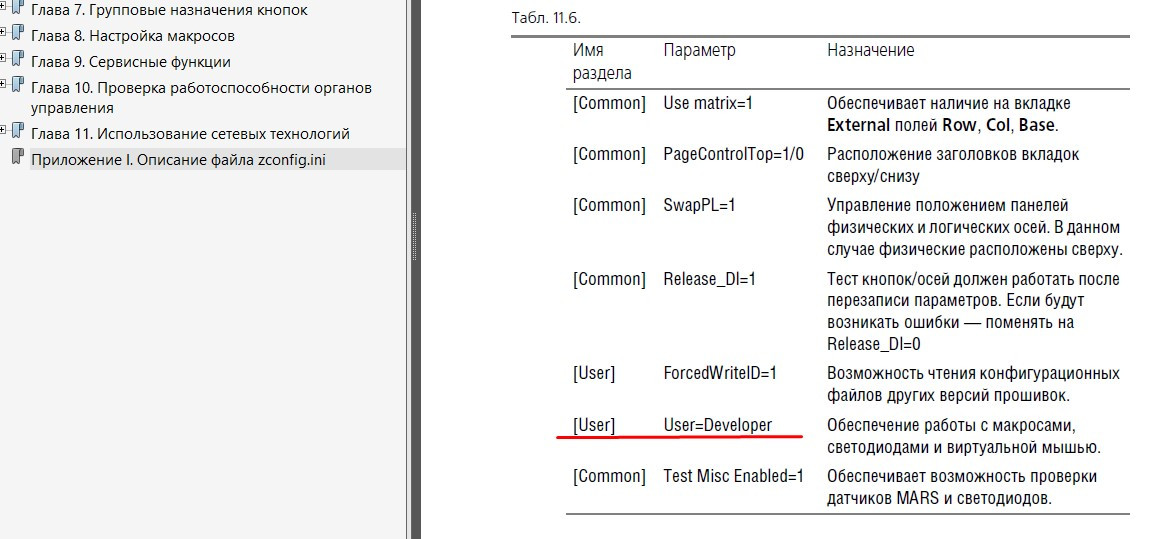This screenshot has height=539, width=1159.
Task: Click the column header Параметр
Action: [x=699, y=50]
